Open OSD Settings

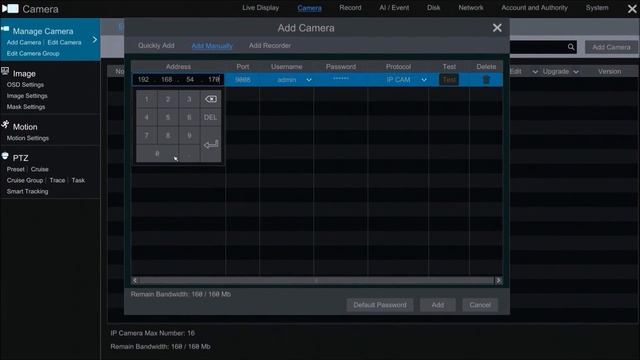coord(25,85)
